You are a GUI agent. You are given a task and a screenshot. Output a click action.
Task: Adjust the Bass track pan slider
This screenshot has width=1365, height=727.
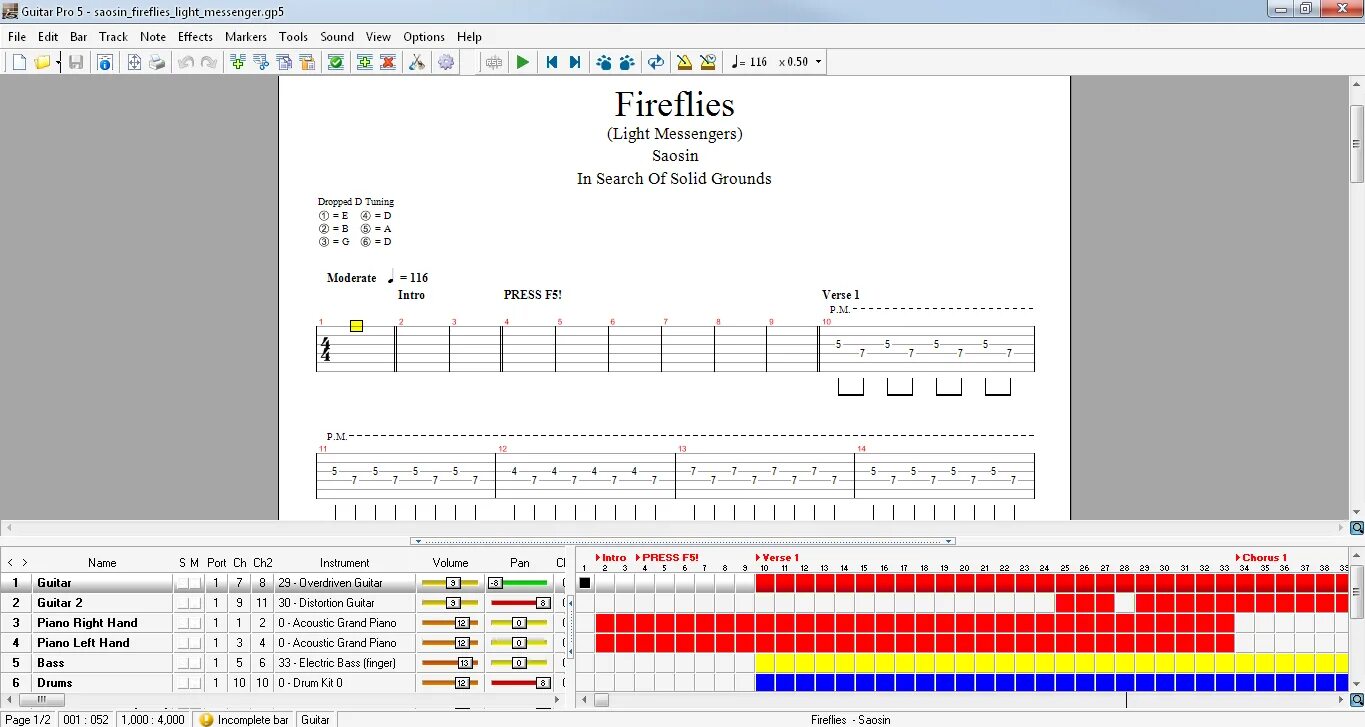pyautogui.click(x=519, y=663)
